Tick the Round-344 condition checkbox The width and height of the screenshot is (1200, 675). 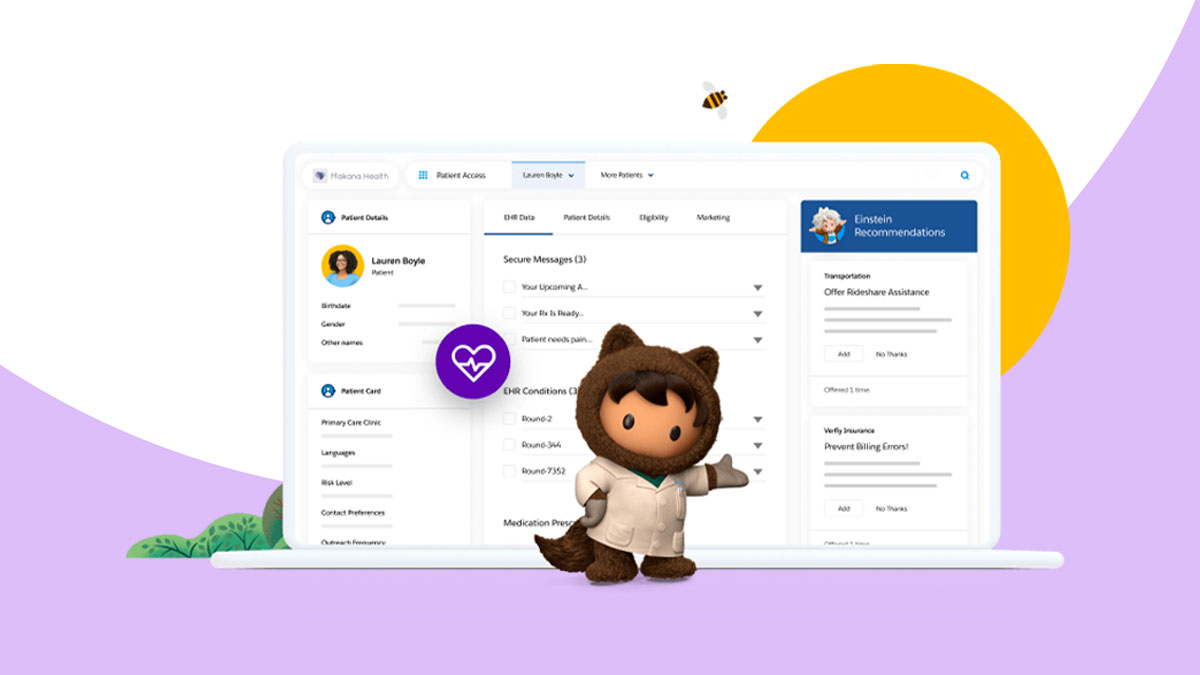(509, 445)
